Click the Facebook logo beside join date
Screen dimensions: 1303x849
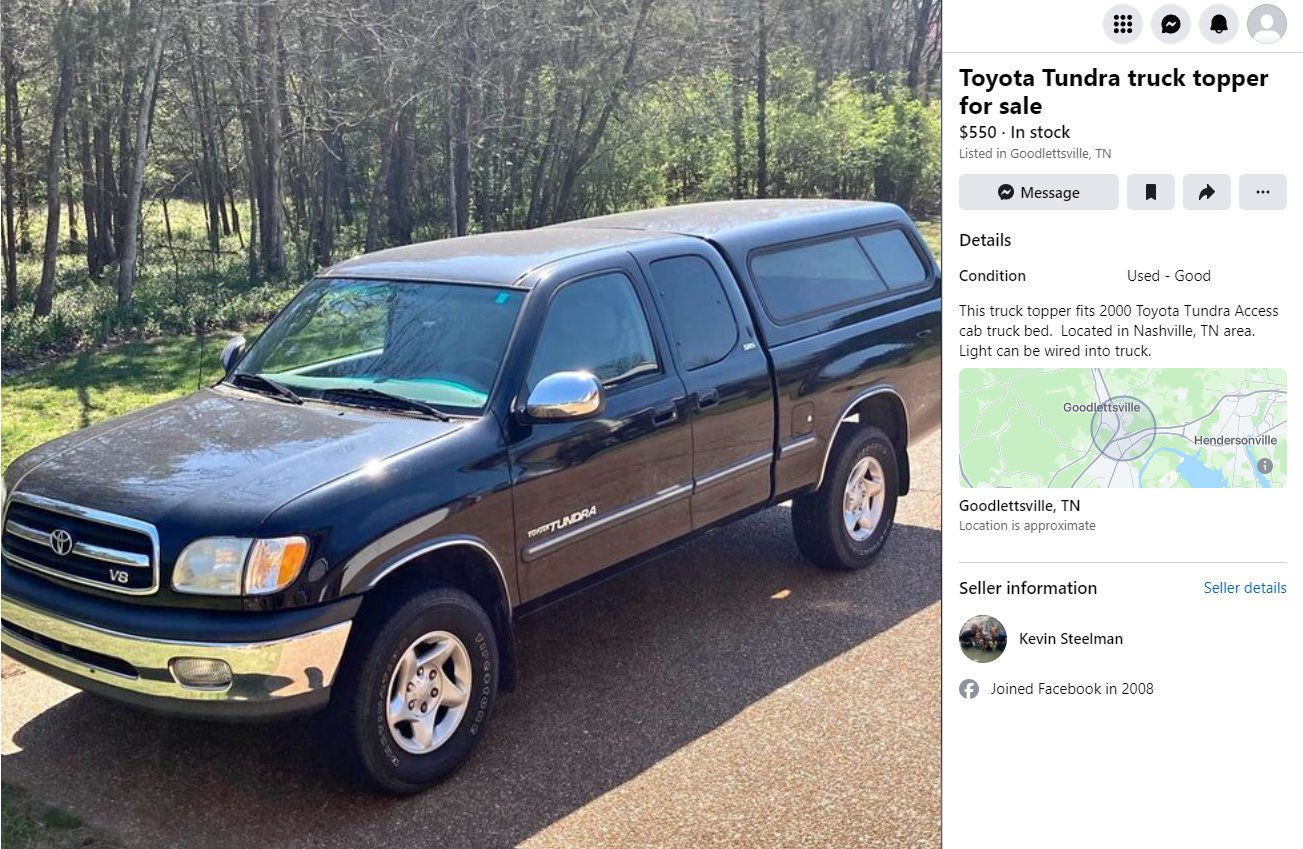(x=969, y=689)
